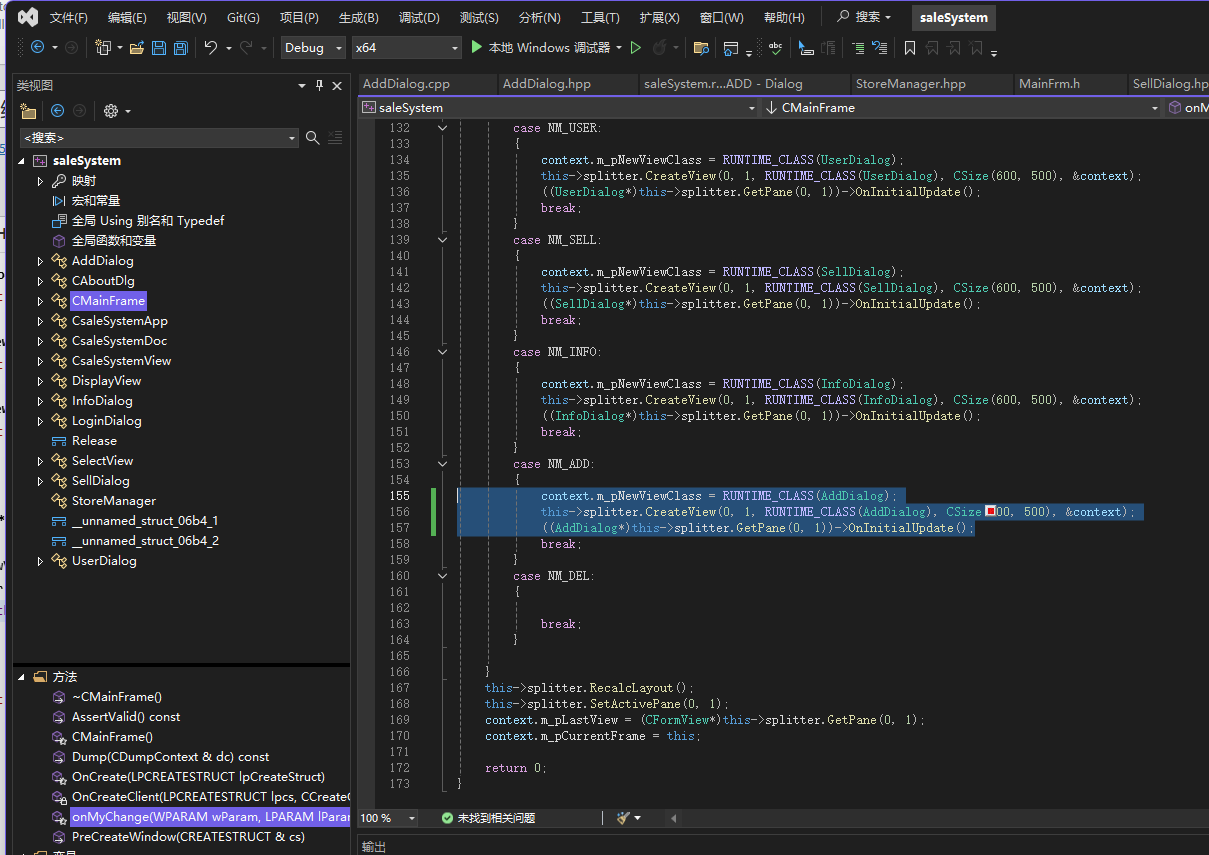Click the code cleanup broom icon
Viewport: 1209px width, 855px height.
coord(624,818)
